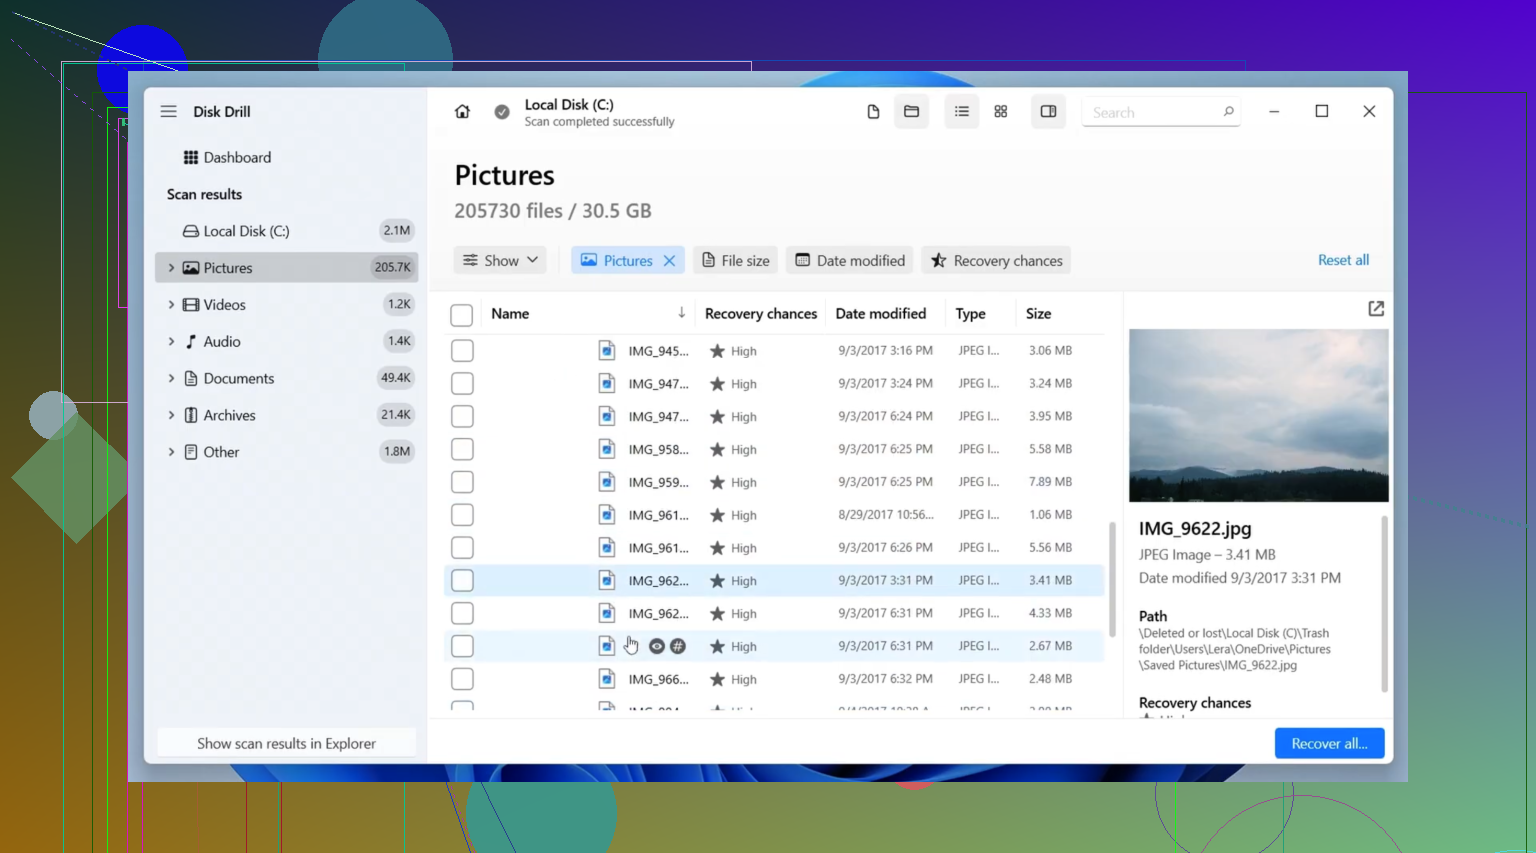The height and width of the screenshot is (853, 1536).
Task: Click the Documents page icon in sidebar
Action: point(190,379)
